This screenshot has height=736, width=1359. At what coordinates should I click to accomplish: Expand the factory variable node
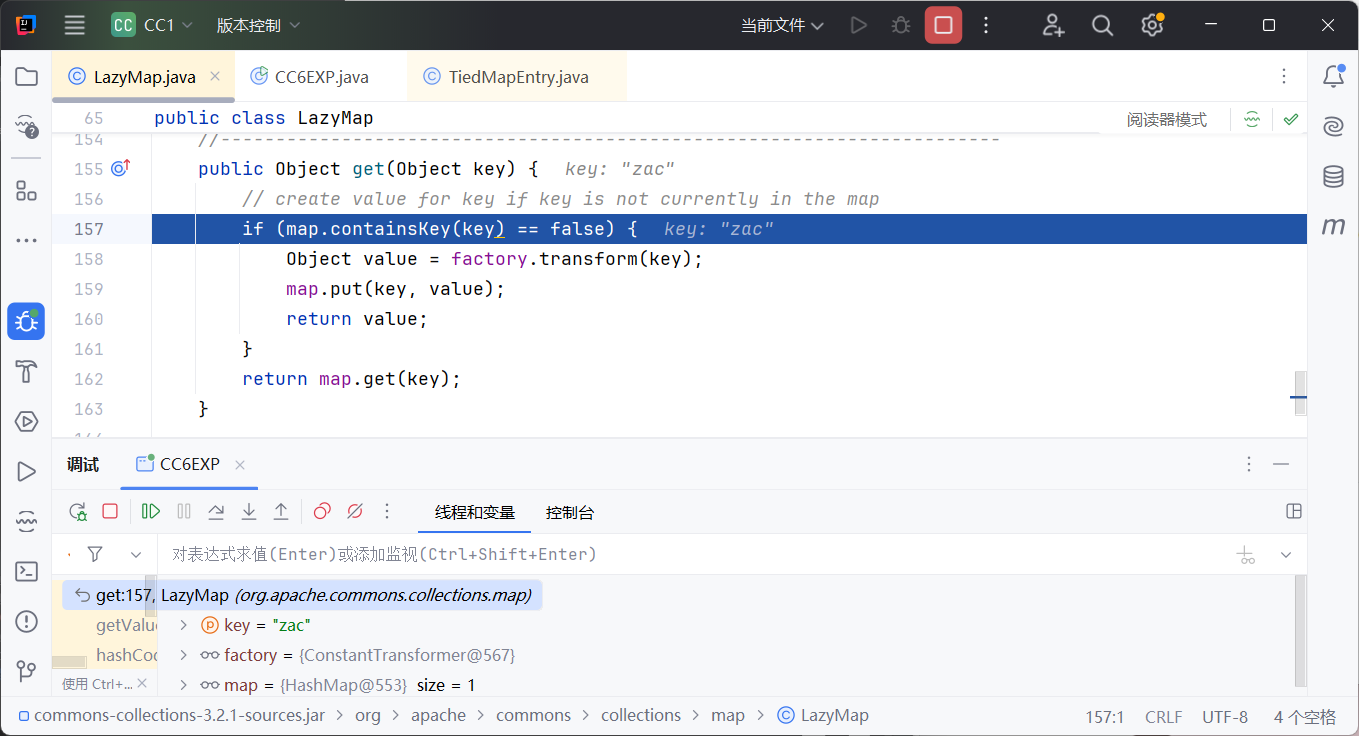pyautogui.click(x=183, y=656)
